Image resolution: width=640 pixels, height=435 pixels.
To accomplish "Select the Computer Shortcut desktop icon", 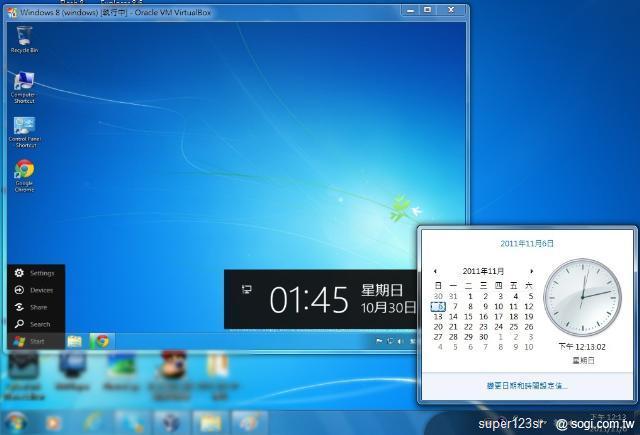I will [24, 87].
